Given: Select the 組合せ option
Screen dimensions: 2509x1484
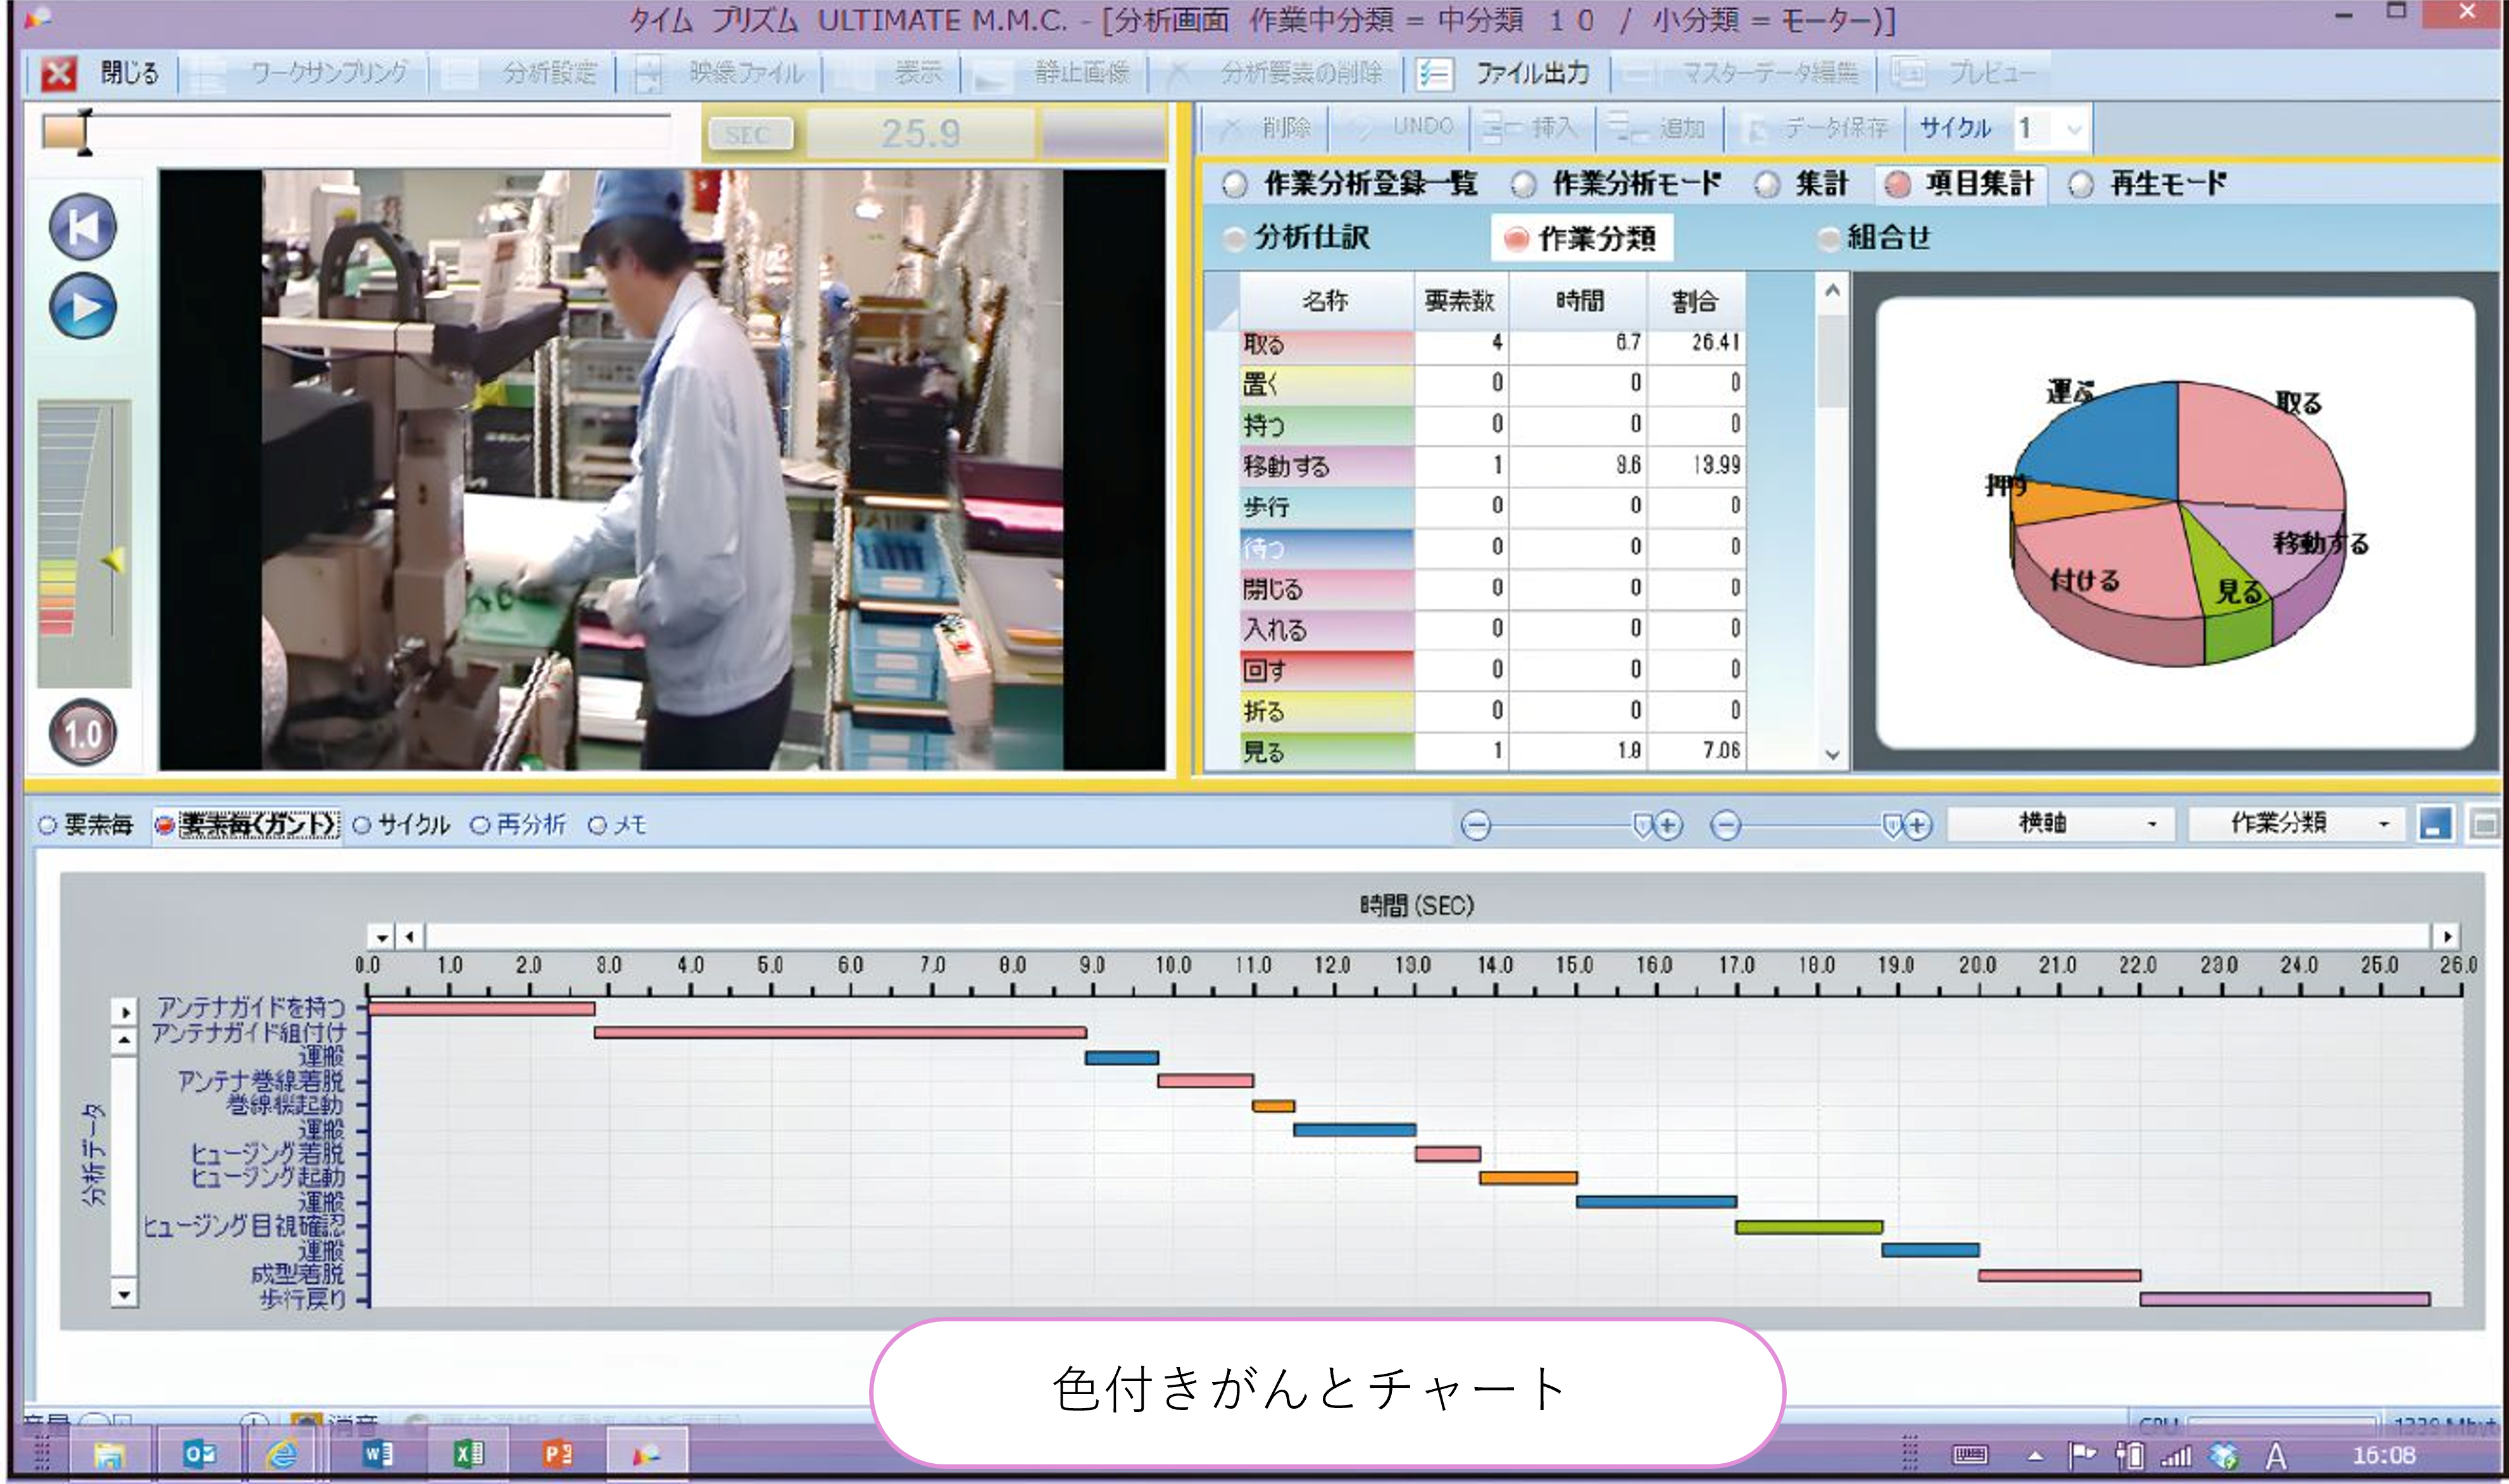Looking at the screenshot, I should point(1875,238).
